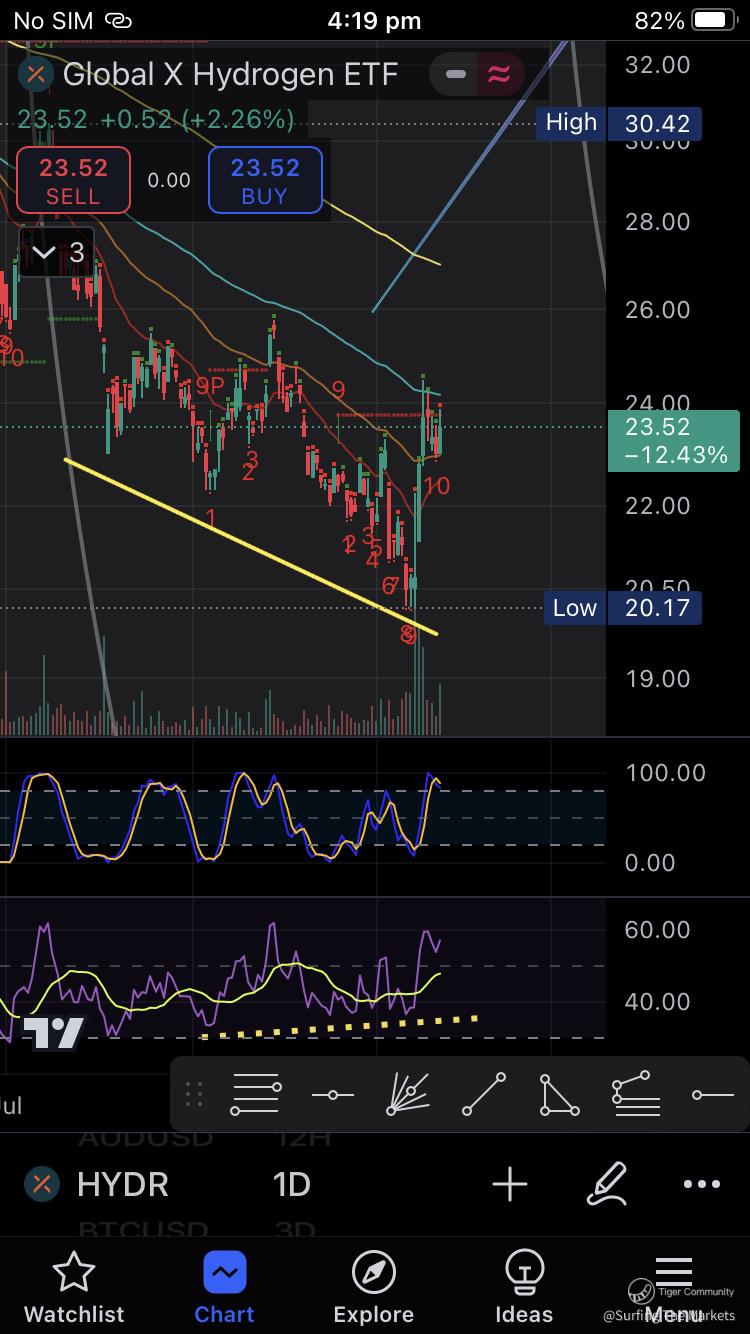Tap the 0.00 spread value
The image size is (750, 1334).
coord(169,180)
